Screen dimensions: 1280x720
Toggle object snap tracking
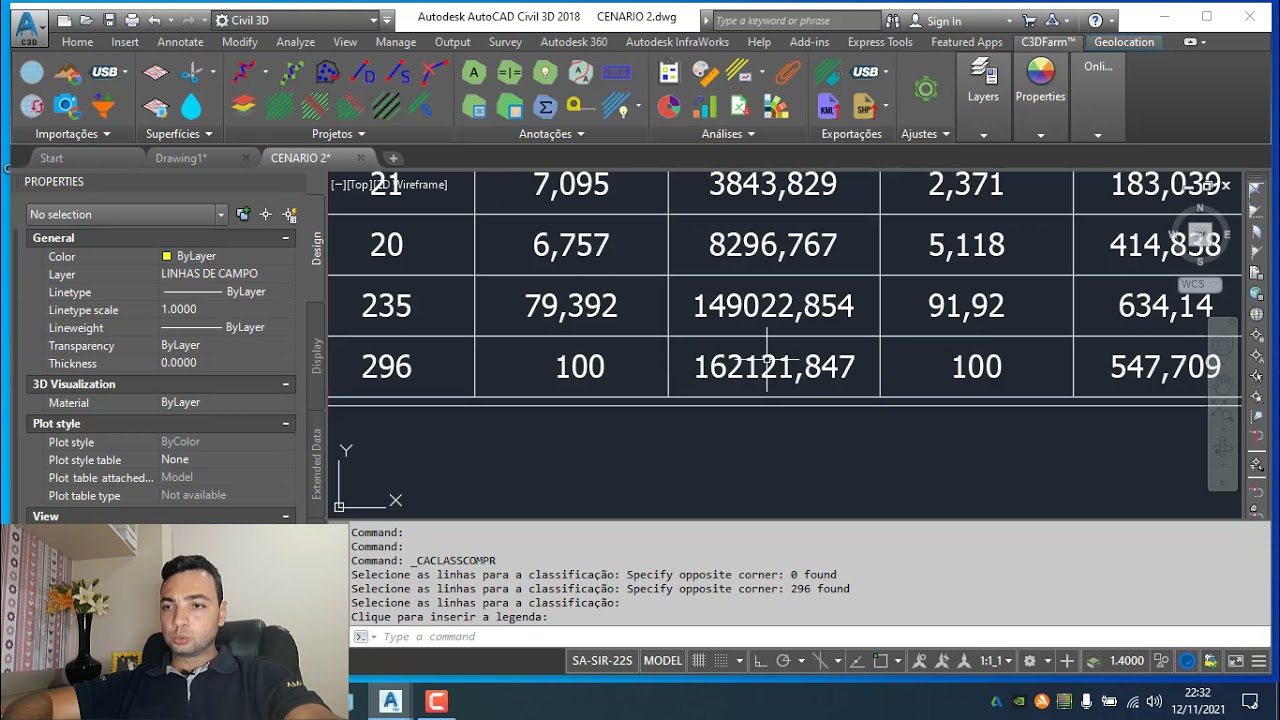(857, 661)
